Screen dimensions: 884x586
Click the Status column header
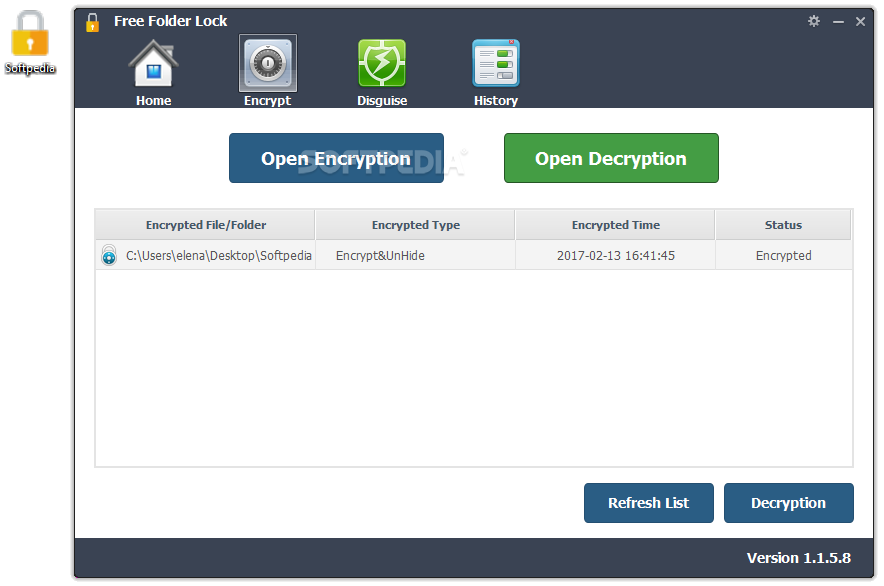(783, 224)
